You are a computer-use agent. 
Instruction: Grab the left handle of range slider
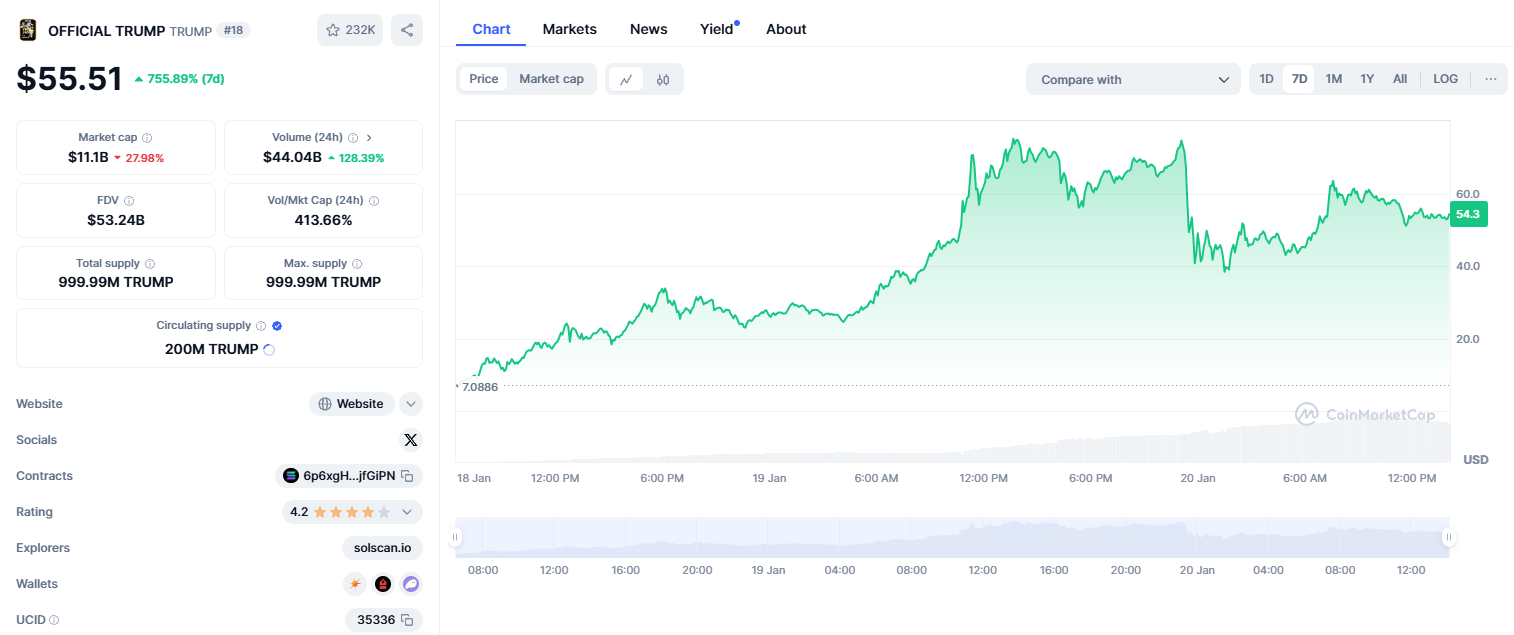click(456, 538)
